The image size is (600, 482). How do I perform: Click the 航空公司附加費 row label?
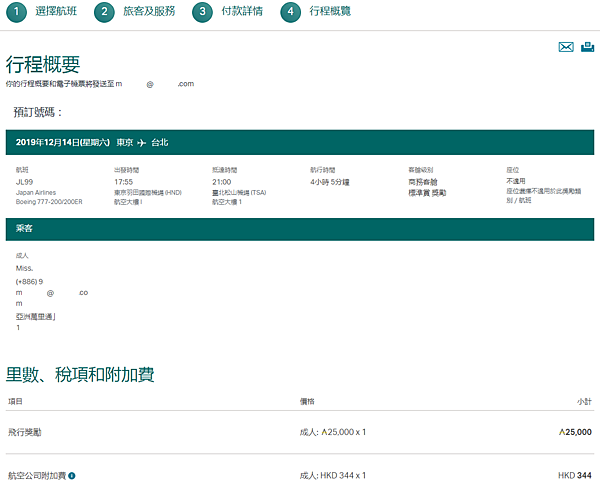(37, 475)
